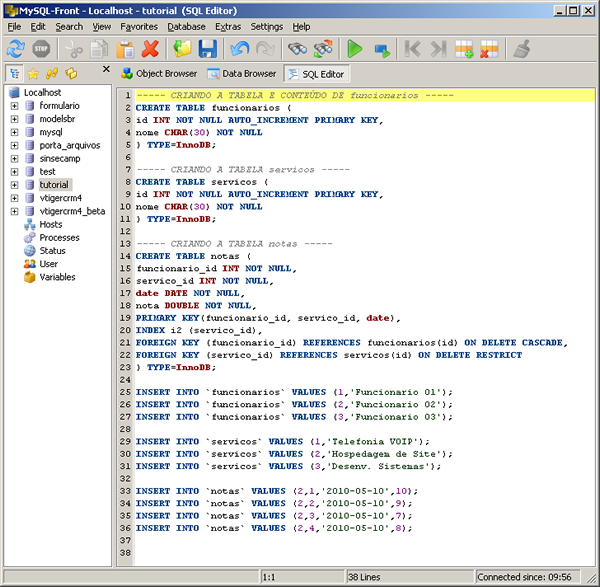Close the left navigator panel

(x=106, y=69)
